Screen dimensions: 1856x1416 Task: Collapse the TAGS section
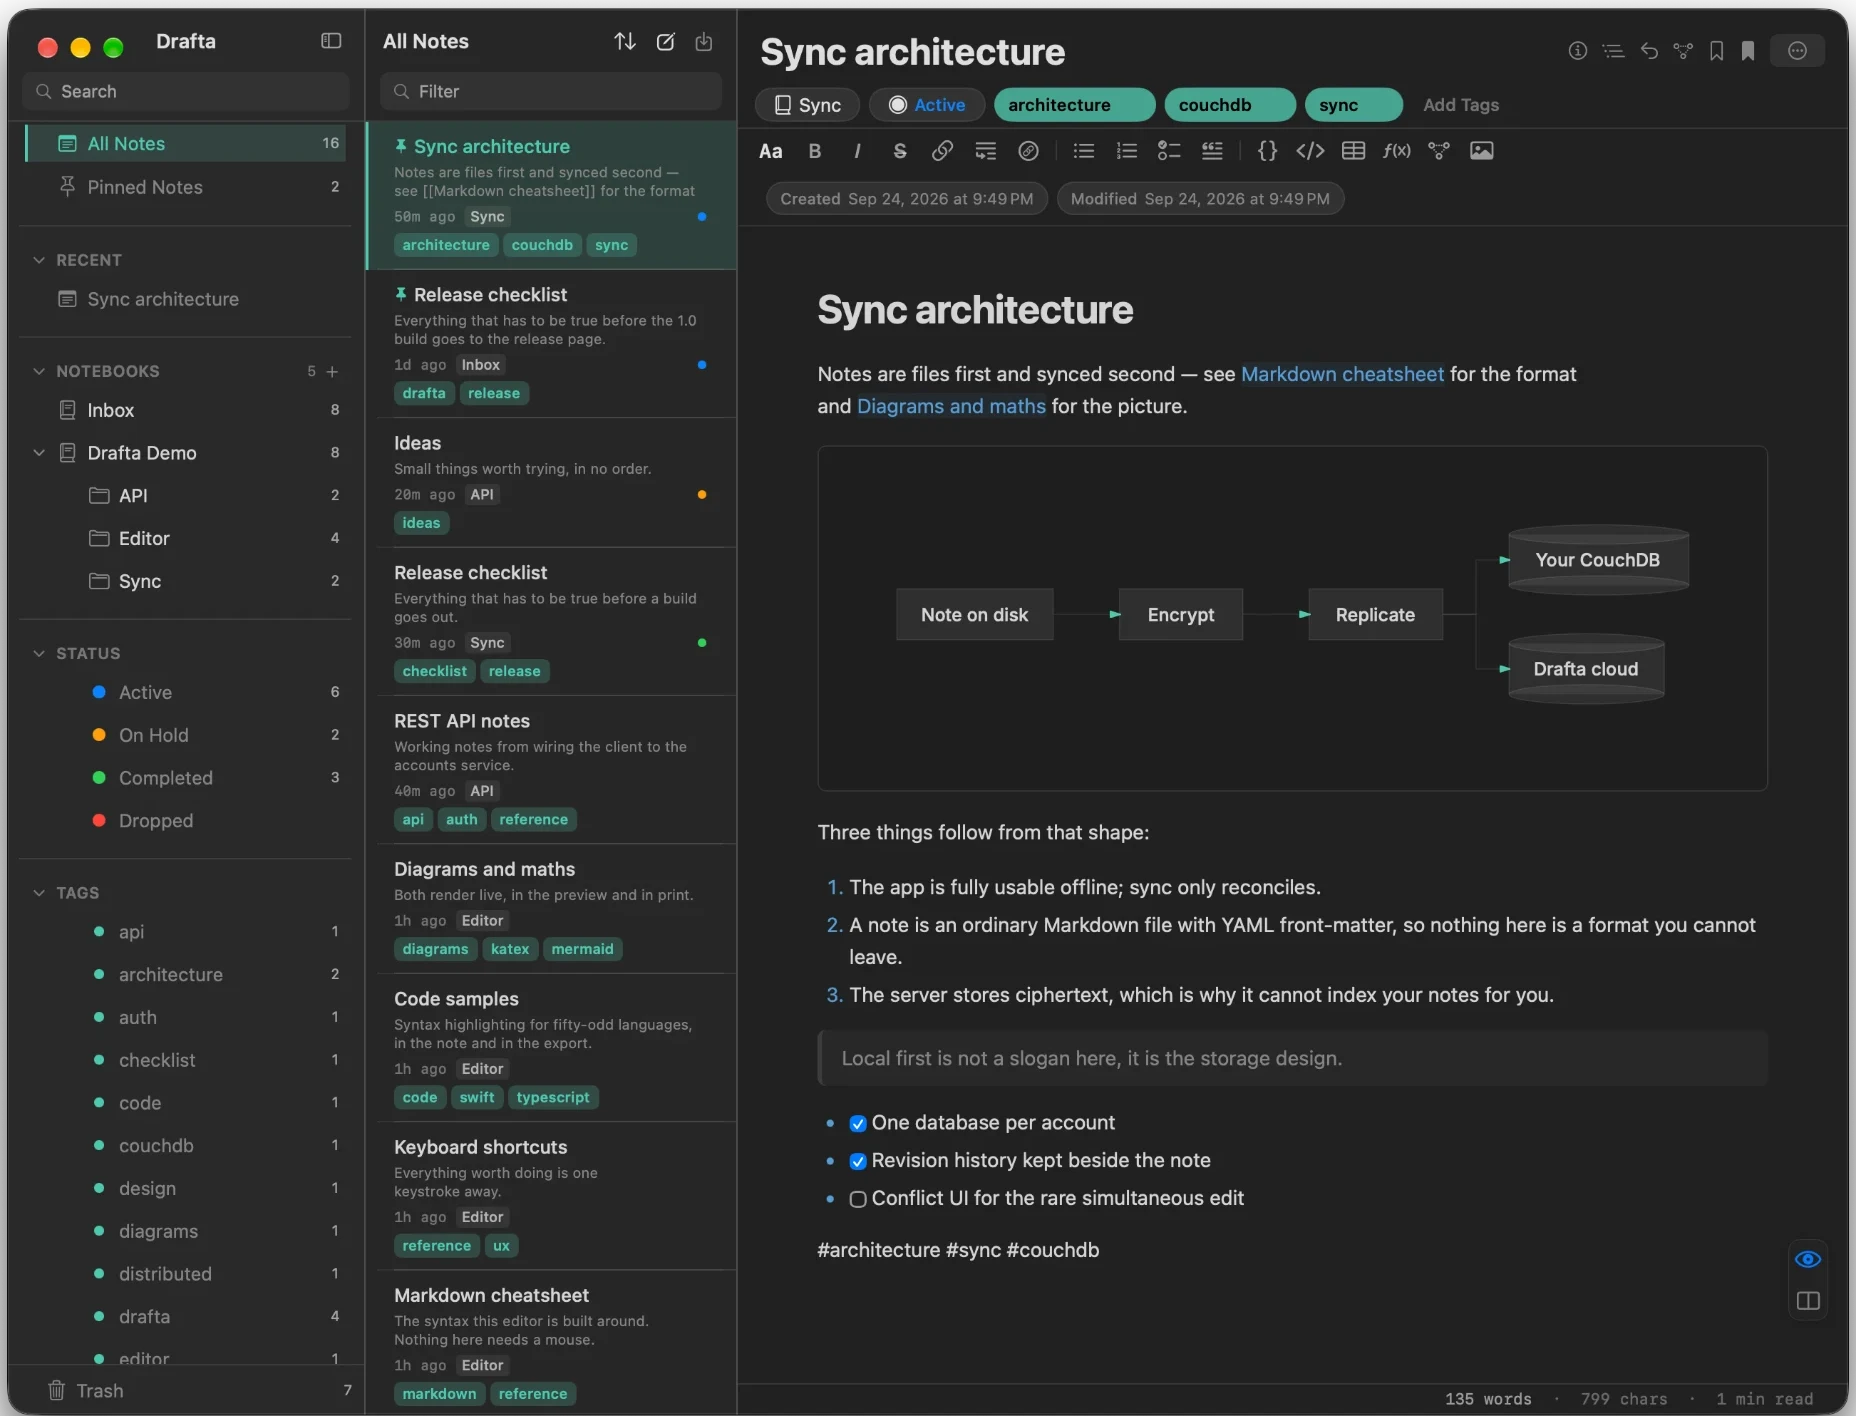[x=39, y=893]
